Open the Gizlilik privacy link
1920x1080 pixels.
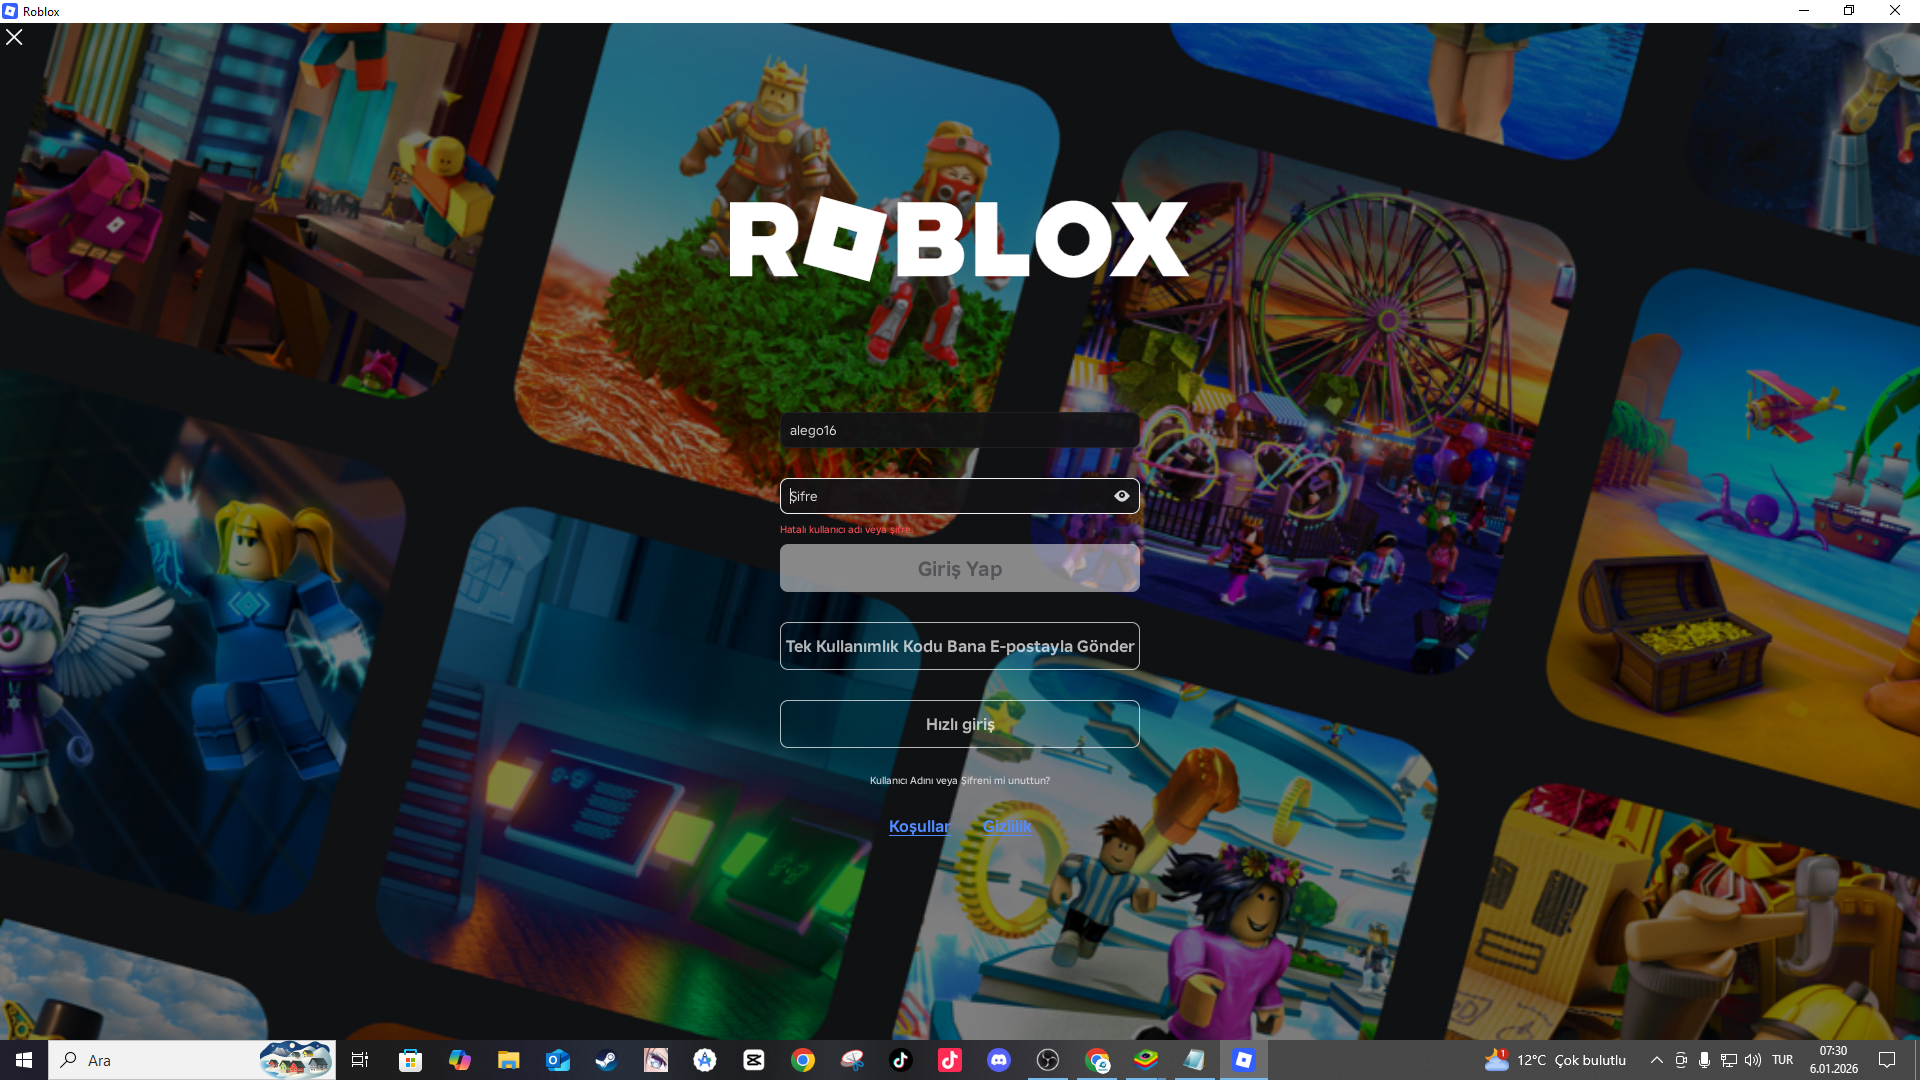[x=1006, y=826]
